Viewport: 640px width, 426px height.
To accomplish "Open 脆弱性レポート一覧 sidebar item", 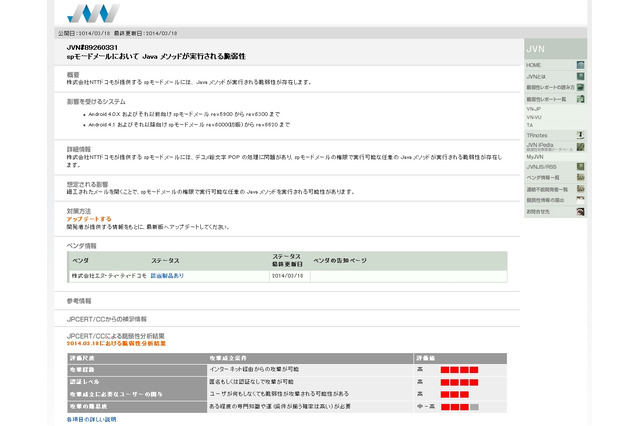I will 546,99.
